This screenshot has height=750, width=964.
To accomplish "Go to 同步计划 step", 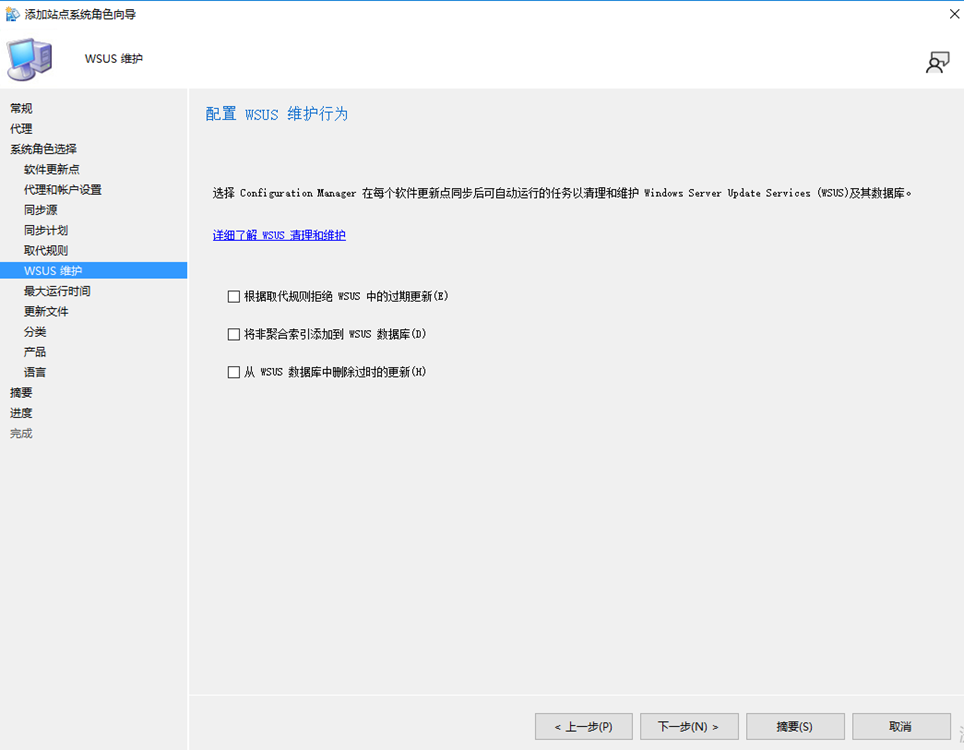I will [46, 230].
